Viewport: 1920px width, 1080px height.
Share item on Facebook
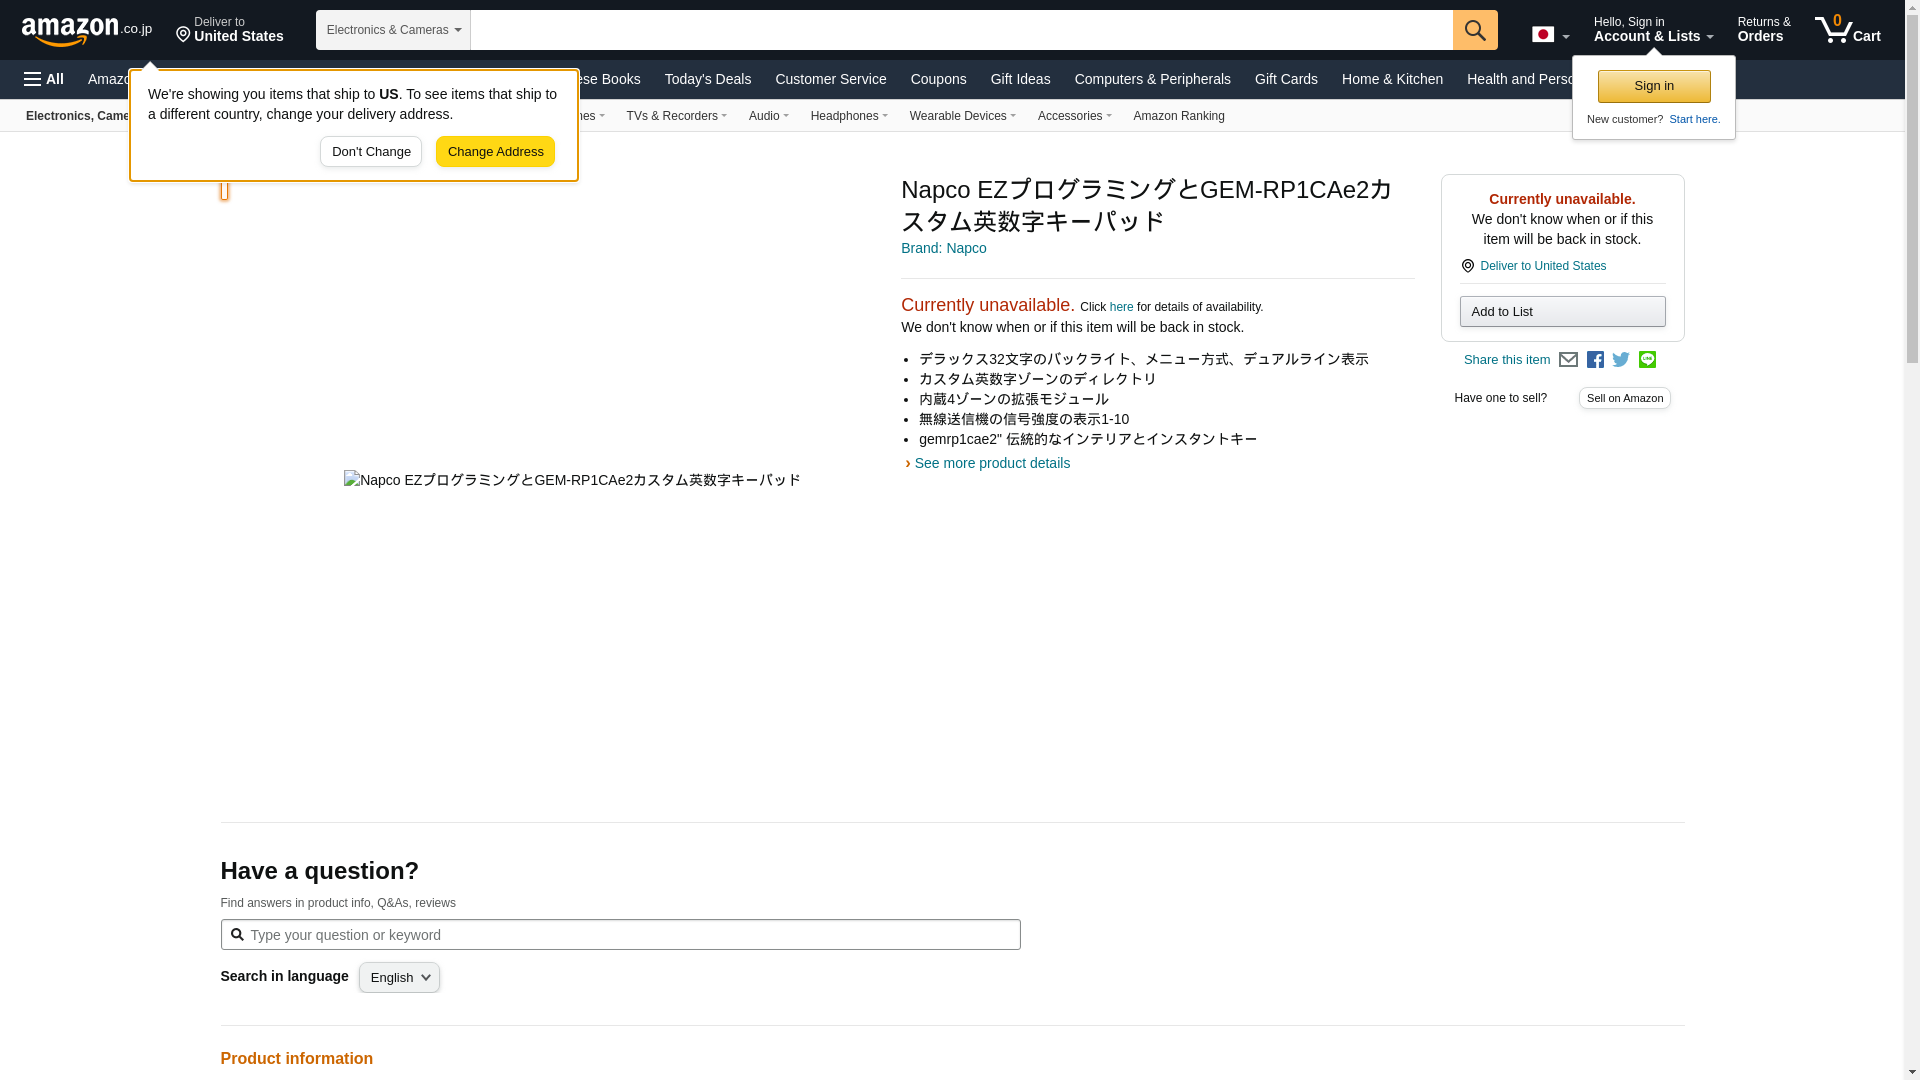pos(1595,360)
